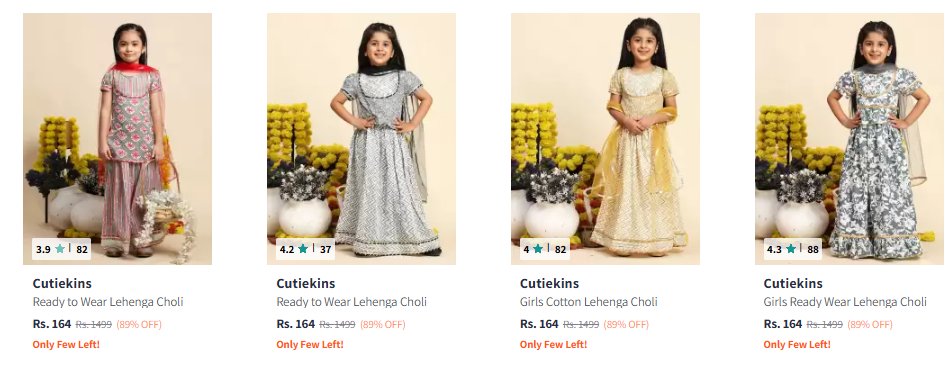Open the red dupatta striped outfit image
The image size is (951, 368).
point(118,139)
